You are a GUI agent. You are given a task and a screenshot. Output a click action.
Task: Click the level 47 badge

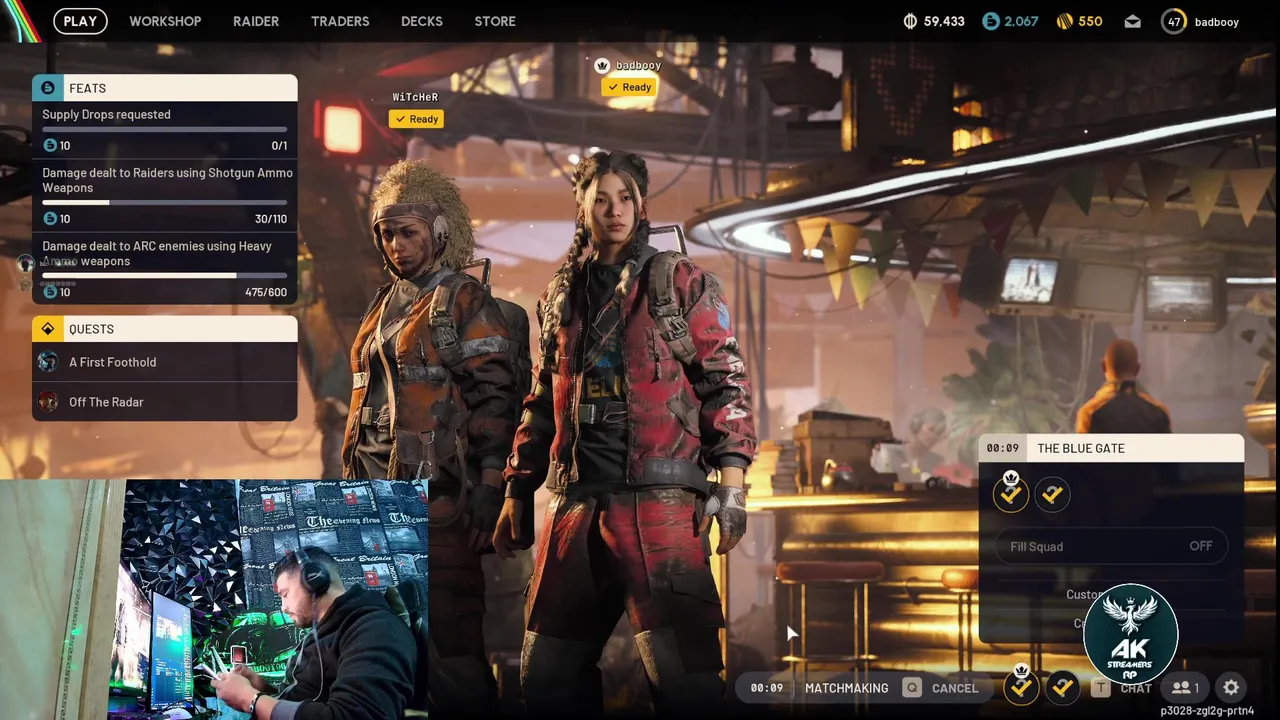tap(1174, 21)
